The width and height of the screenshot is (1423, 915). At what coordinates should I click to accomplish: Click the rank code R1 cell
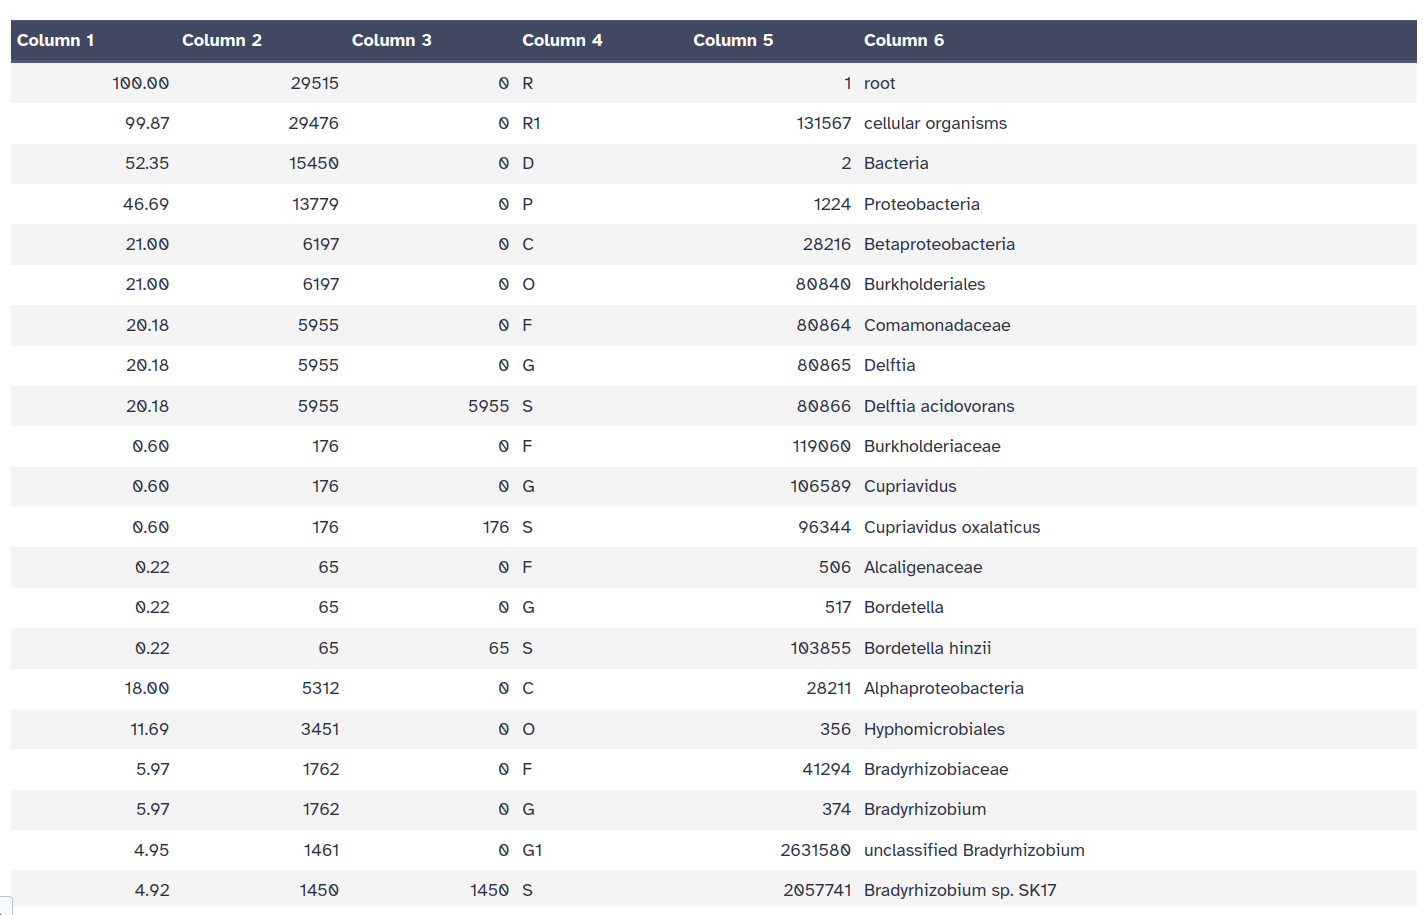pos(531,123)
